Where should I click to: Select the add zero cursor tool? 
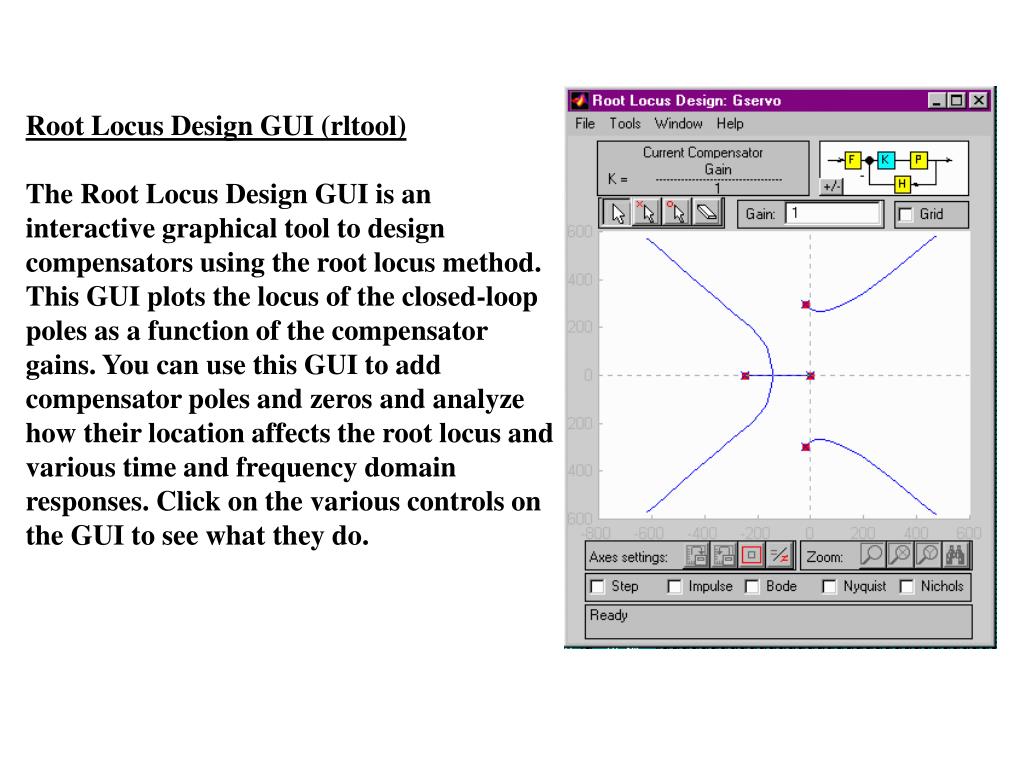(x=676, y=213)
